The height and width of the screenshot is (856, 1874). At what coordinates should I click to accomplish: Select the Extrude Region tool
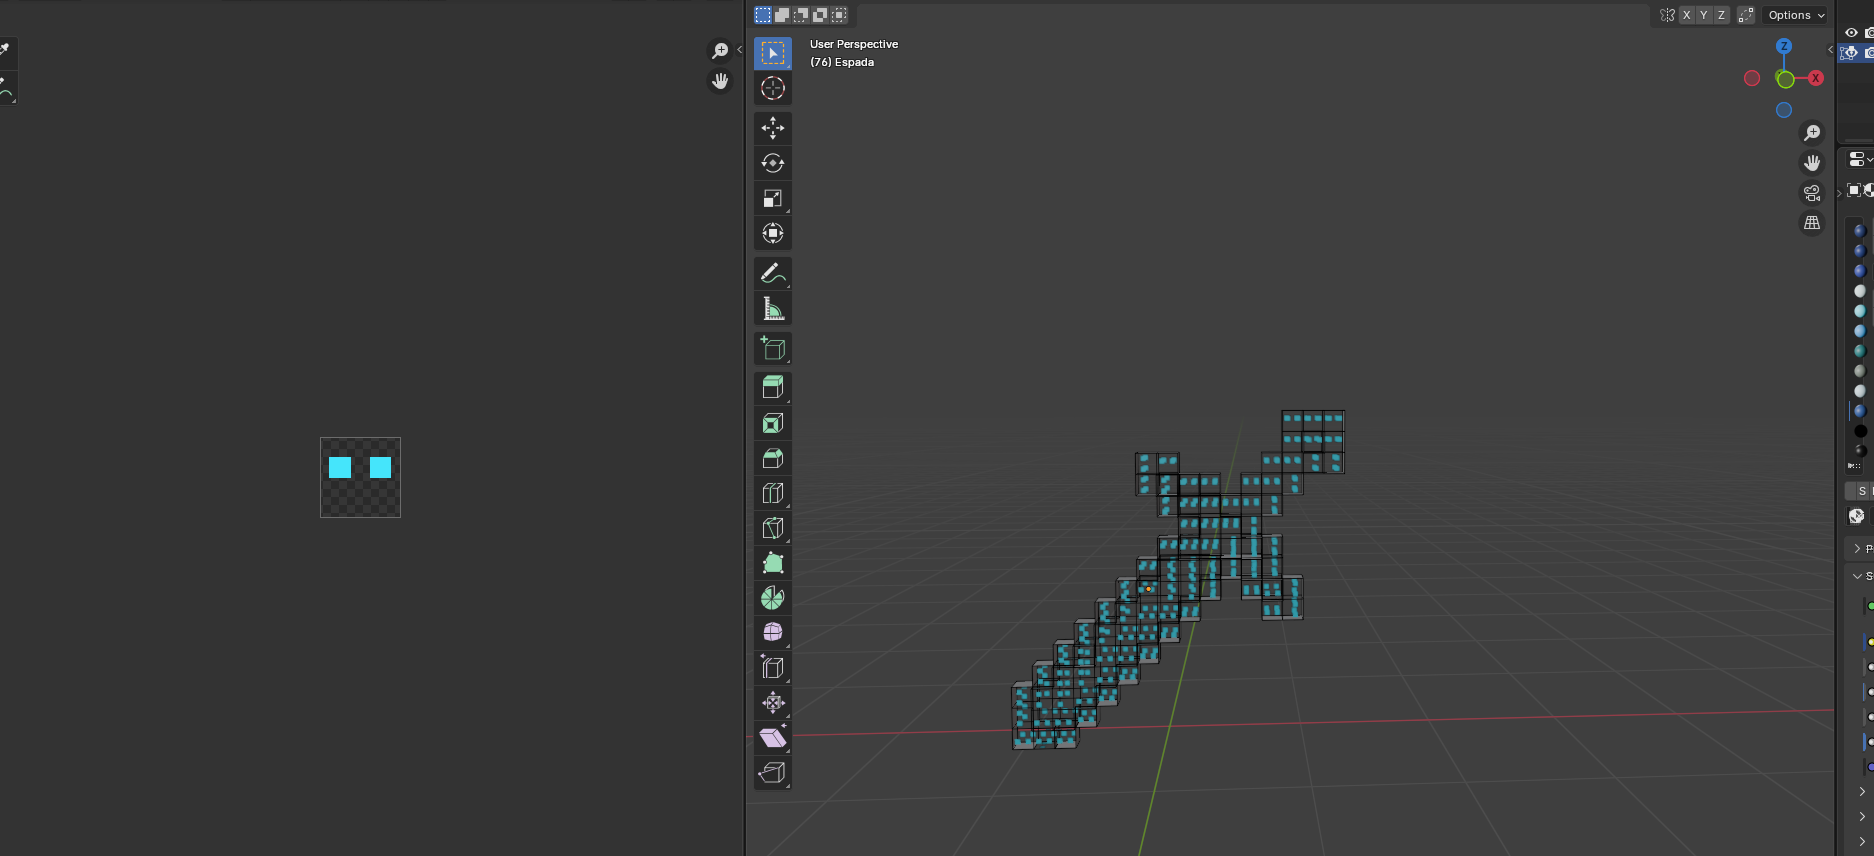tap(772, 387)
